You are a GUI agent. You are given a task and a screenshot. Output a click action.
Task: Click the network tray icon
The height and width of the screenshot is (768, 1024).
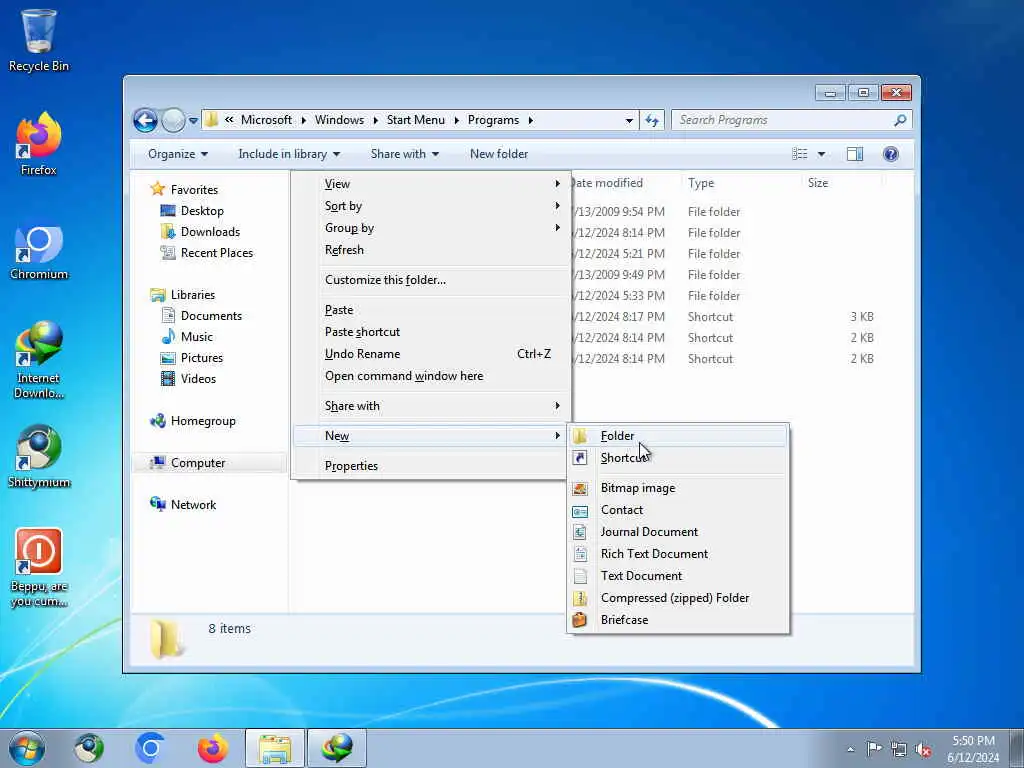point(899,749)
